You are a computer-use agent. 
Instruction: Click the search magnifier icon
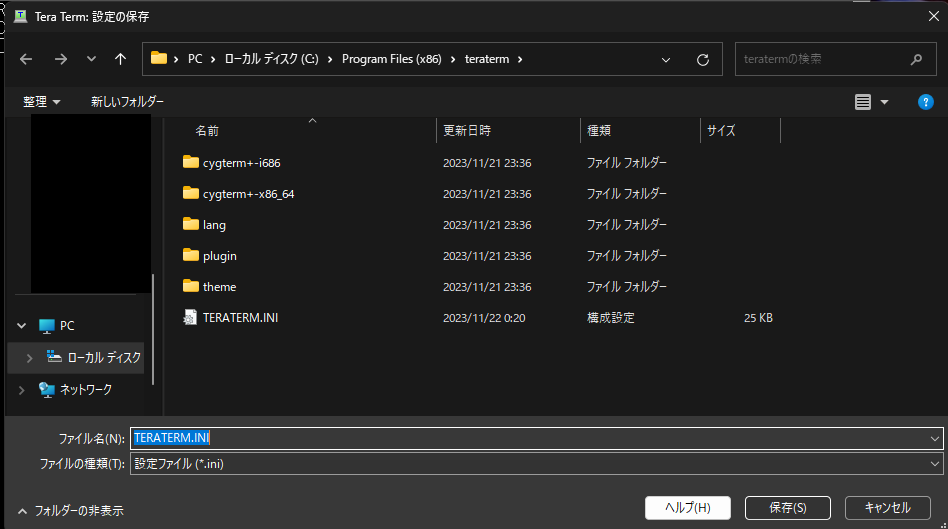click(x=917, y=59)
